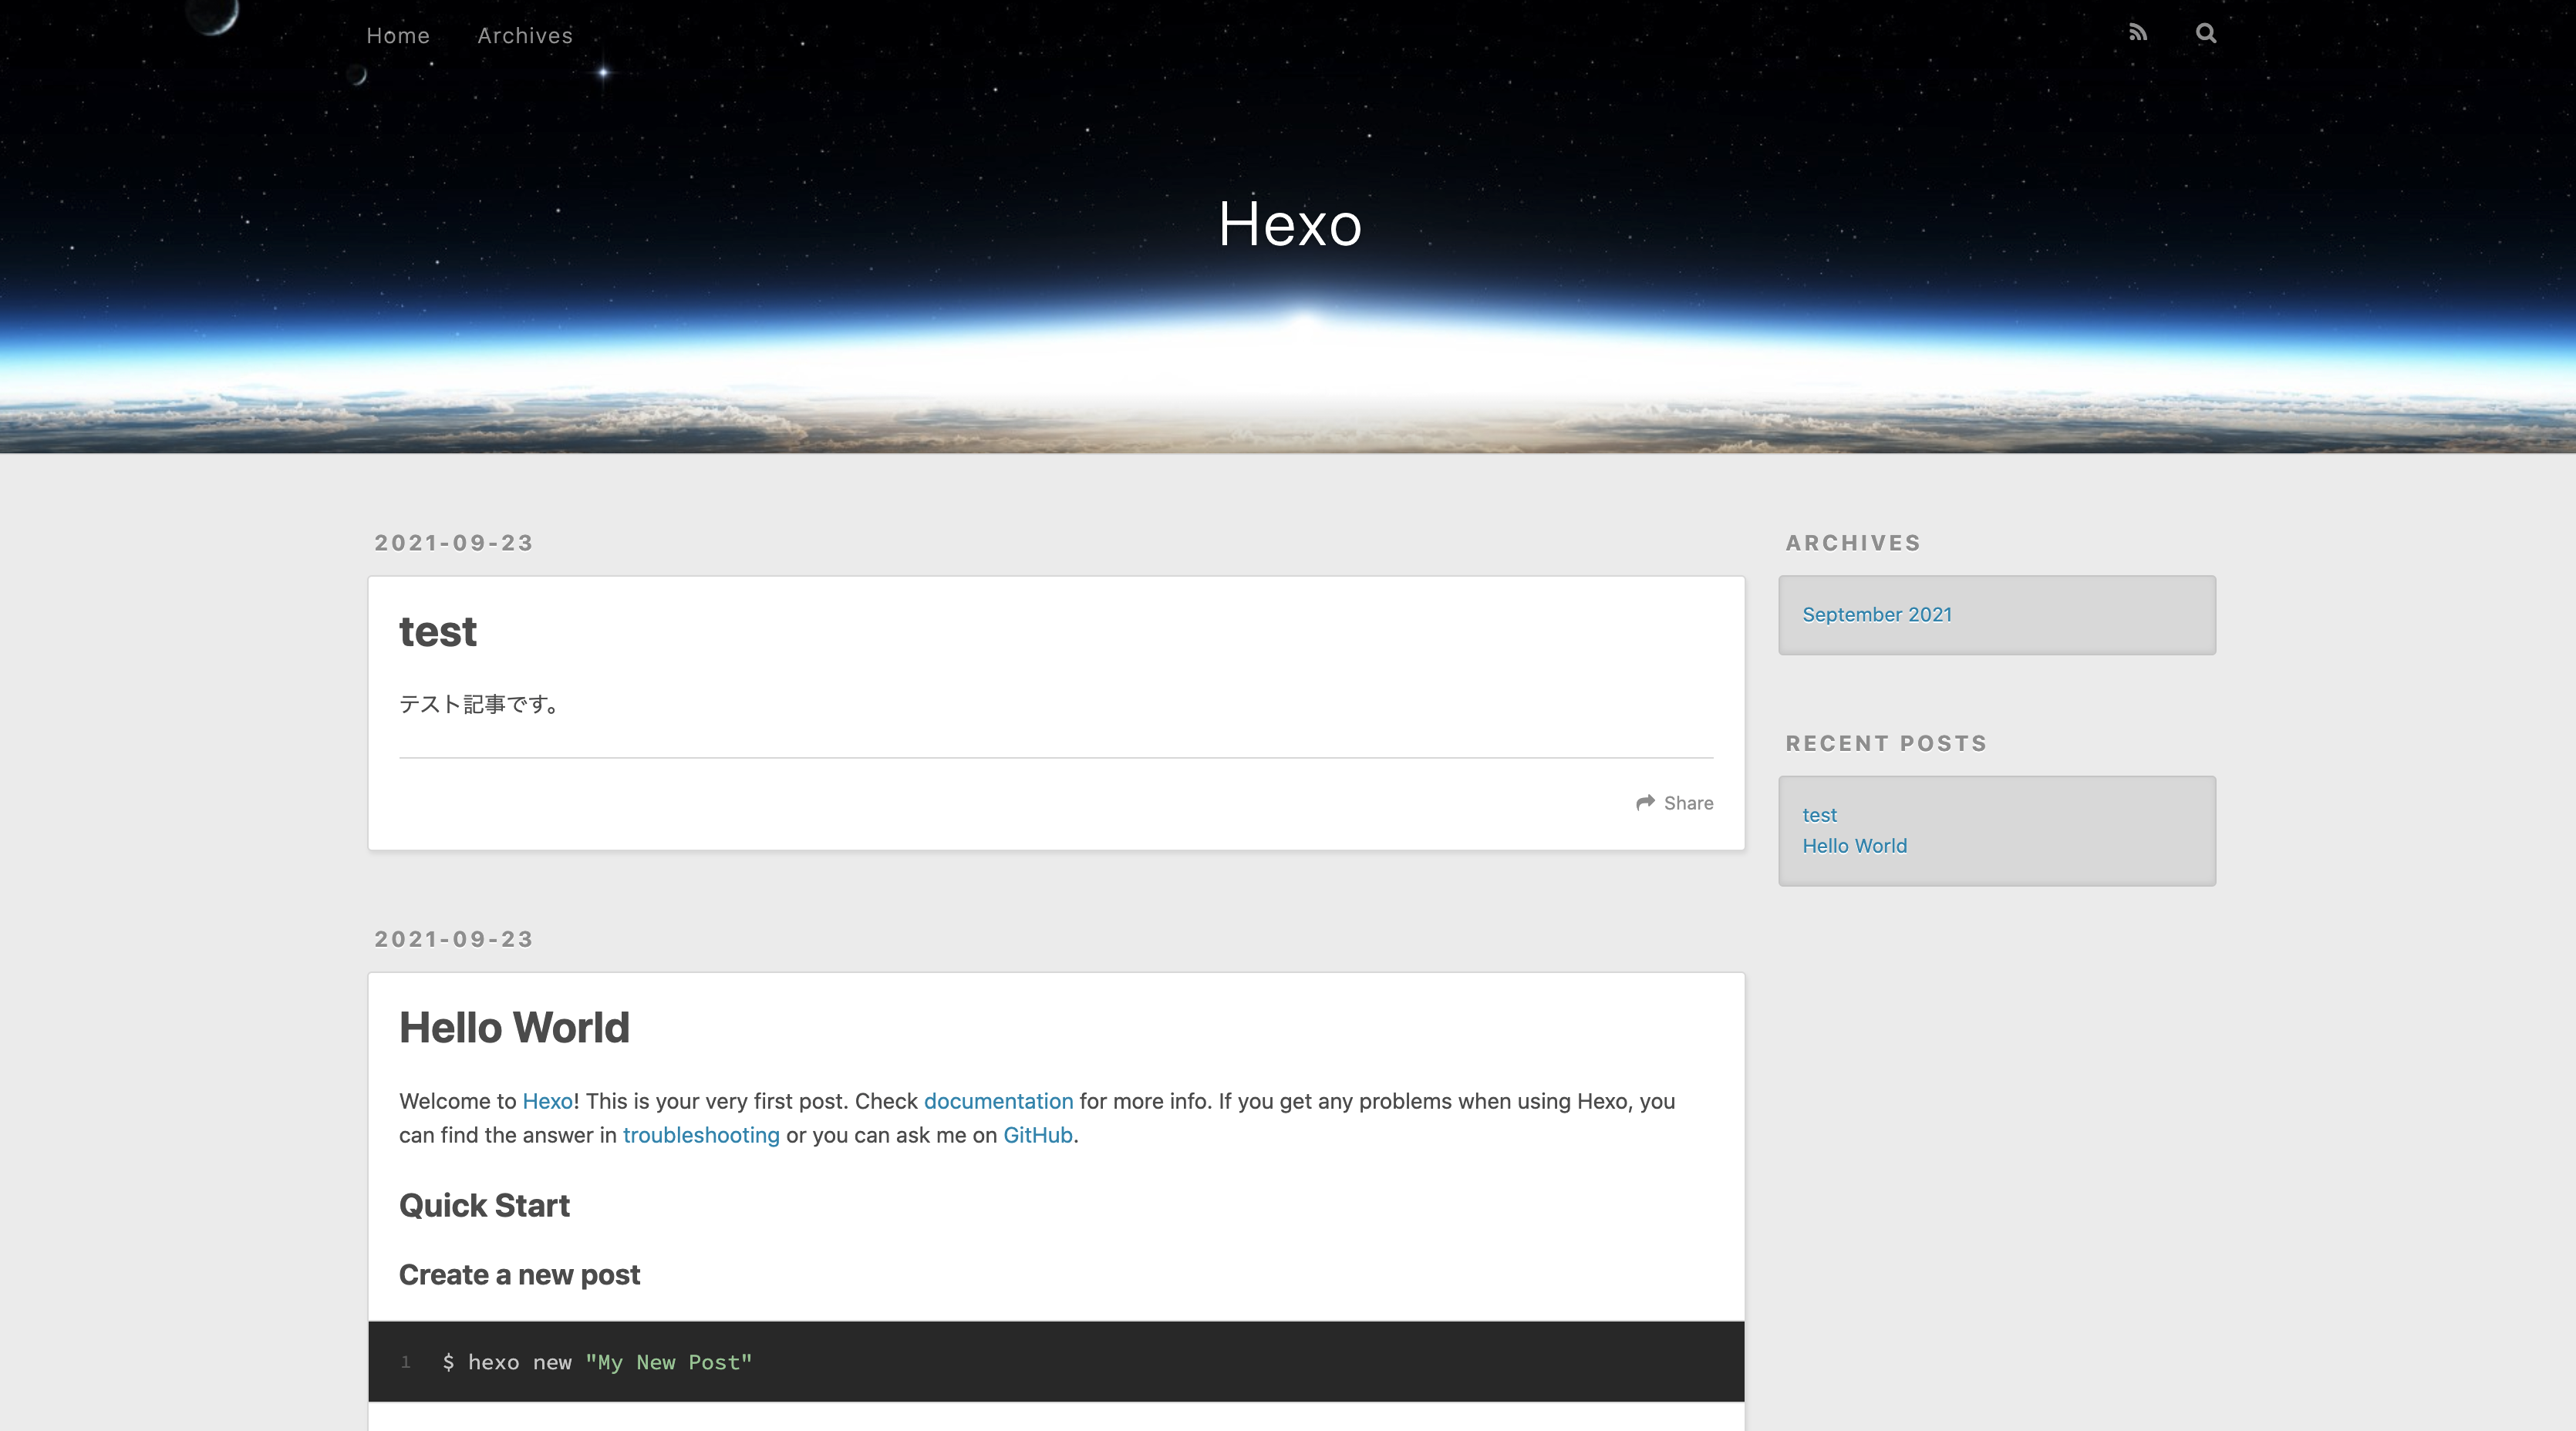Go to Archives in navigation
Viewport: 2576px width, 1431px height.
click(525, 36)
